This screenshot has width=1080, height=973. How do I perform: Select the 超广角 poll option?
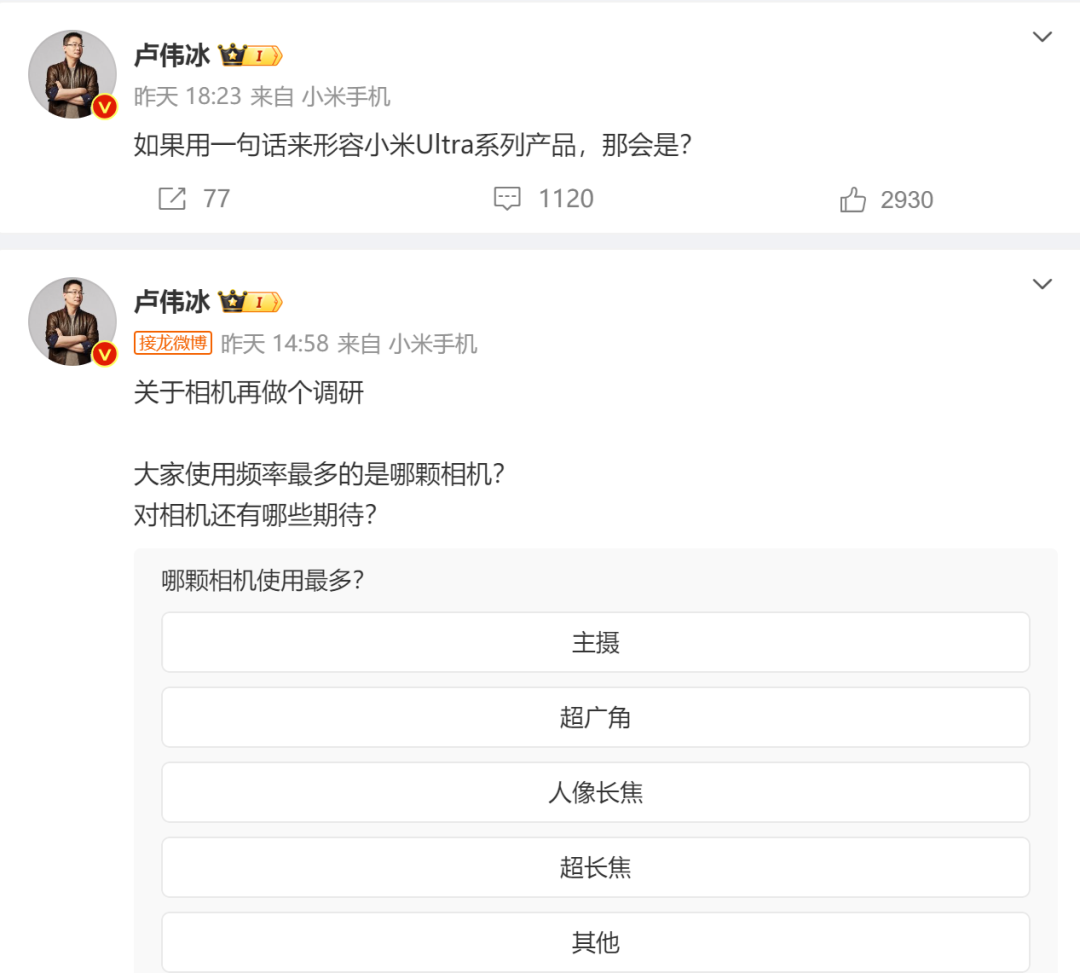coord(595,718)
